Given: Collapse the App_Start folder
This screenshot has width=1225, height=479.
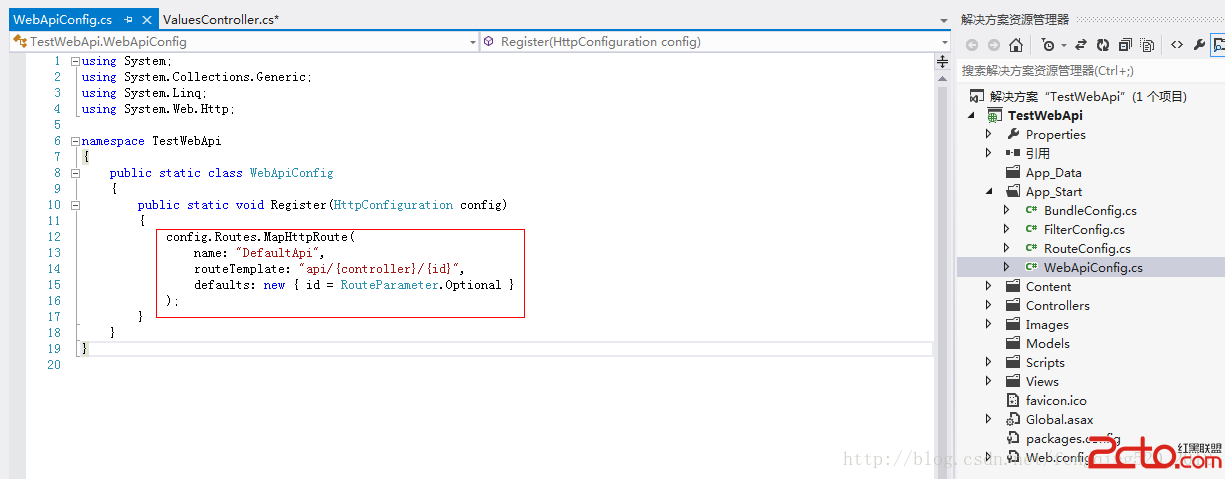Looking at the screenshot, I should (988, 192).
